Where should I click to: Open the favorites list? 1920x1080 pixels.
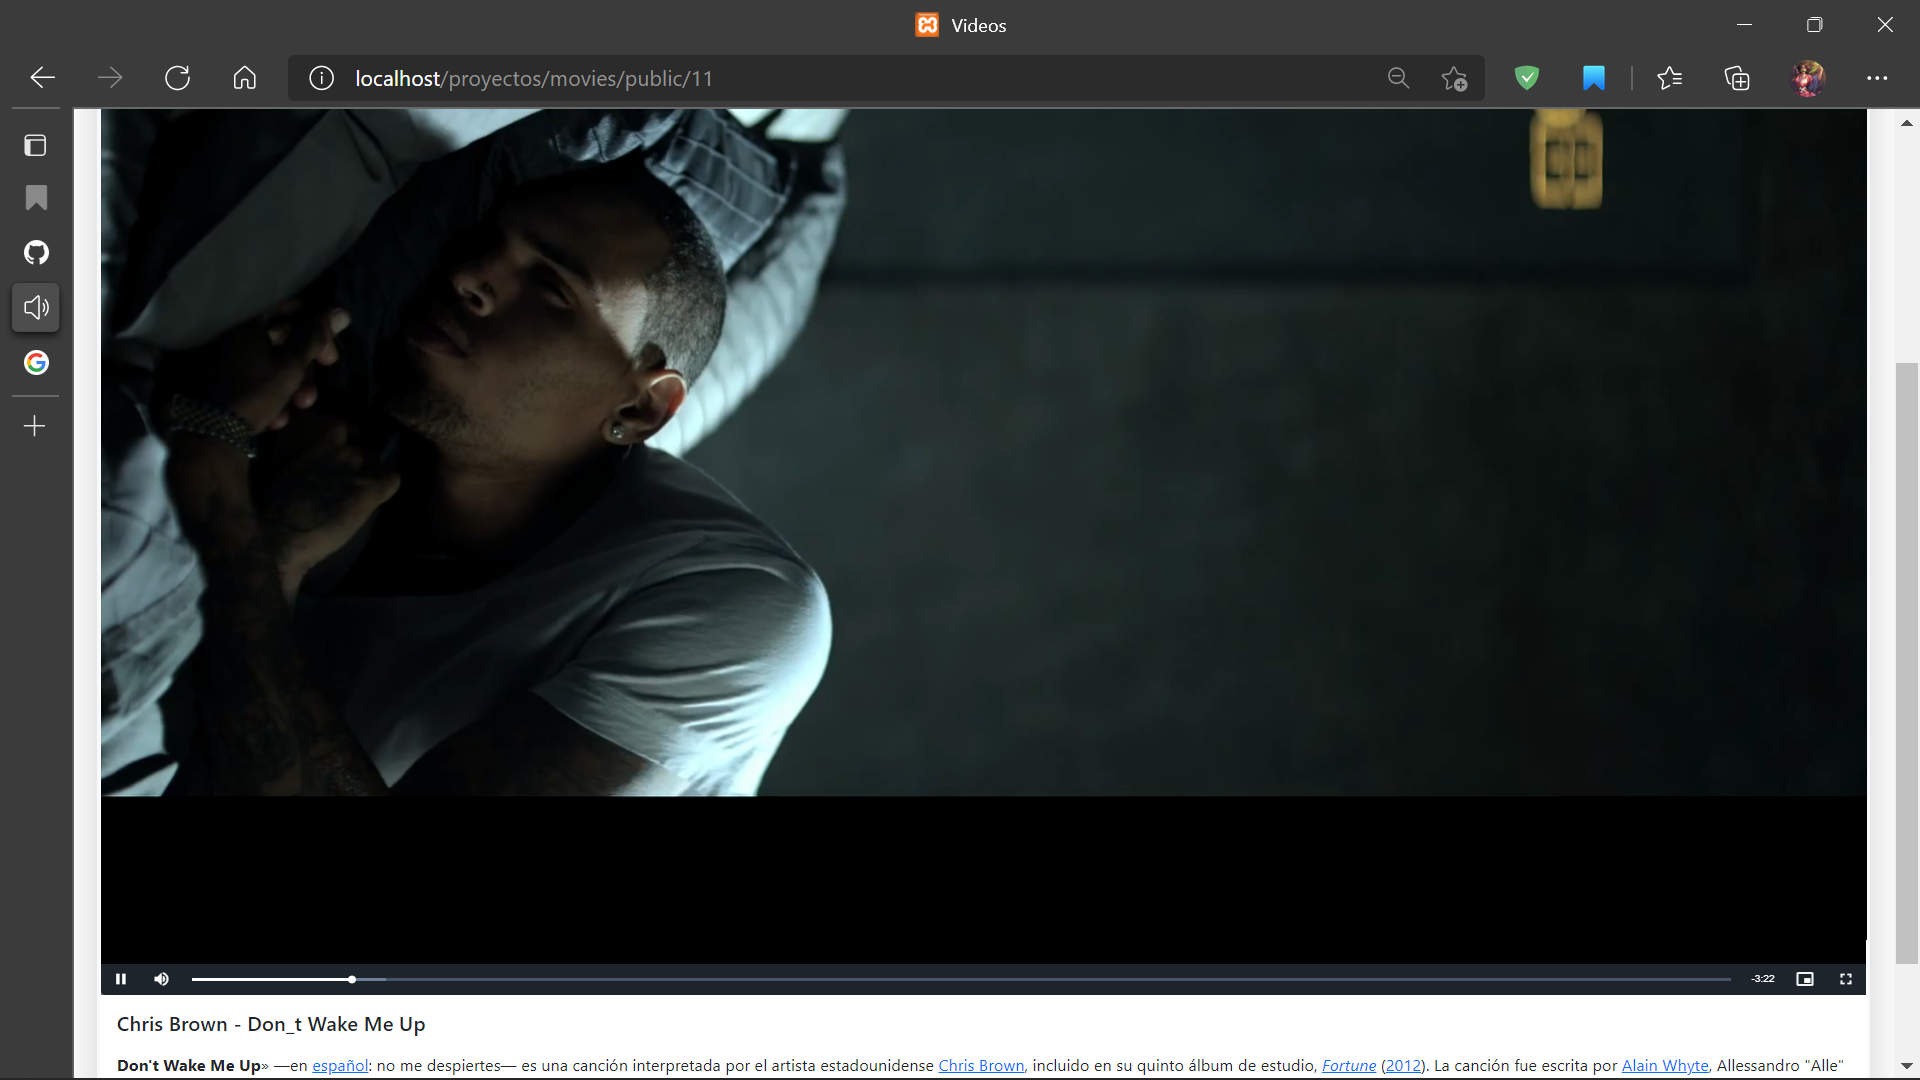1671,78
